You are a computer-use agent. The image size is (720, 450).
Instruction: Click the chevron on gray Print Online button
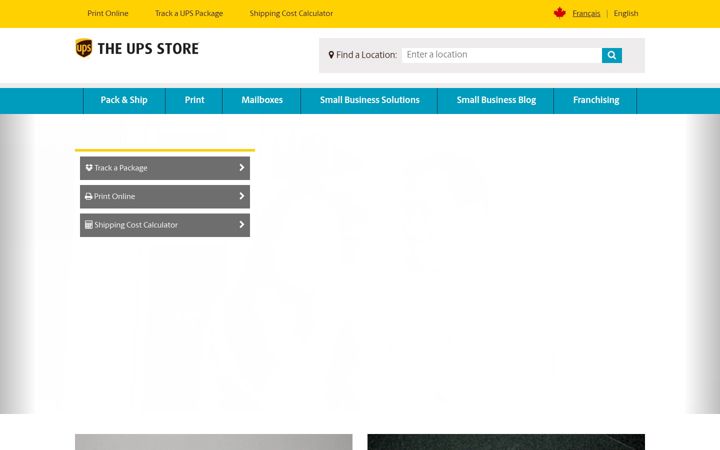click(242, 196)
